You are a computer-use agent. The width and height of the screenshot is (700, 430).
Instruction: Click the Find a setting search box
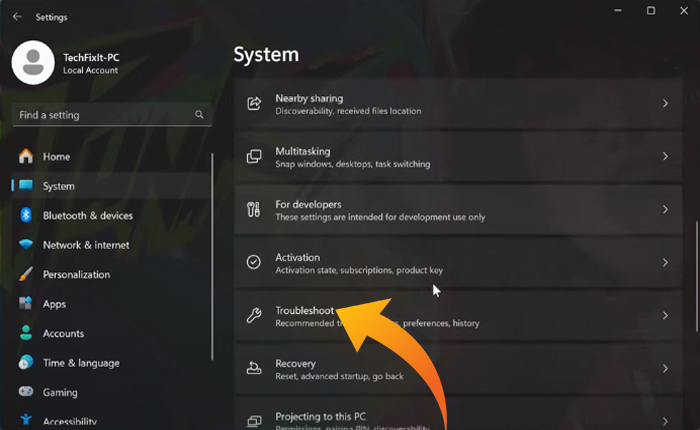tap(105, 115)
